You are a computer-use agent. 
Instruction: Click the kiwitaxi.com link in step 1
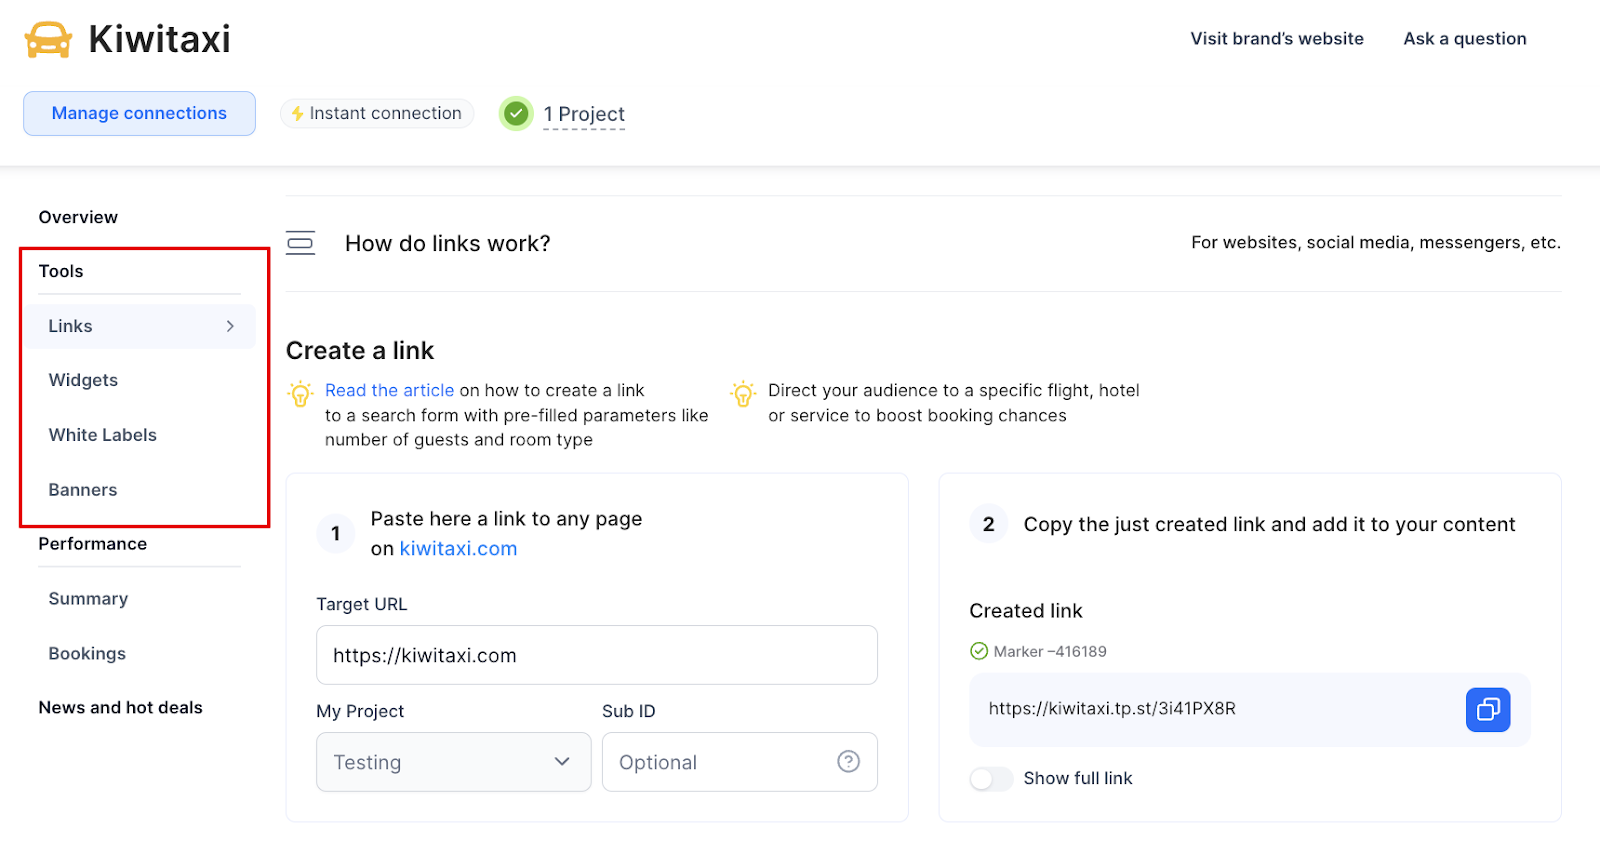(x=458, y=549)
